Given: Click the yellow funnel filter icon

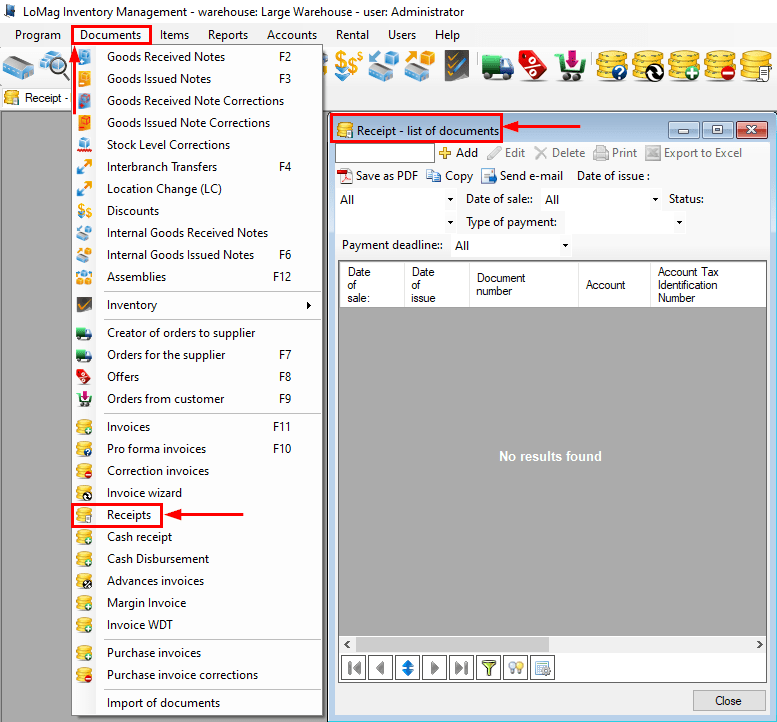Looking at the screenshot, I should [x=489, y=668].
